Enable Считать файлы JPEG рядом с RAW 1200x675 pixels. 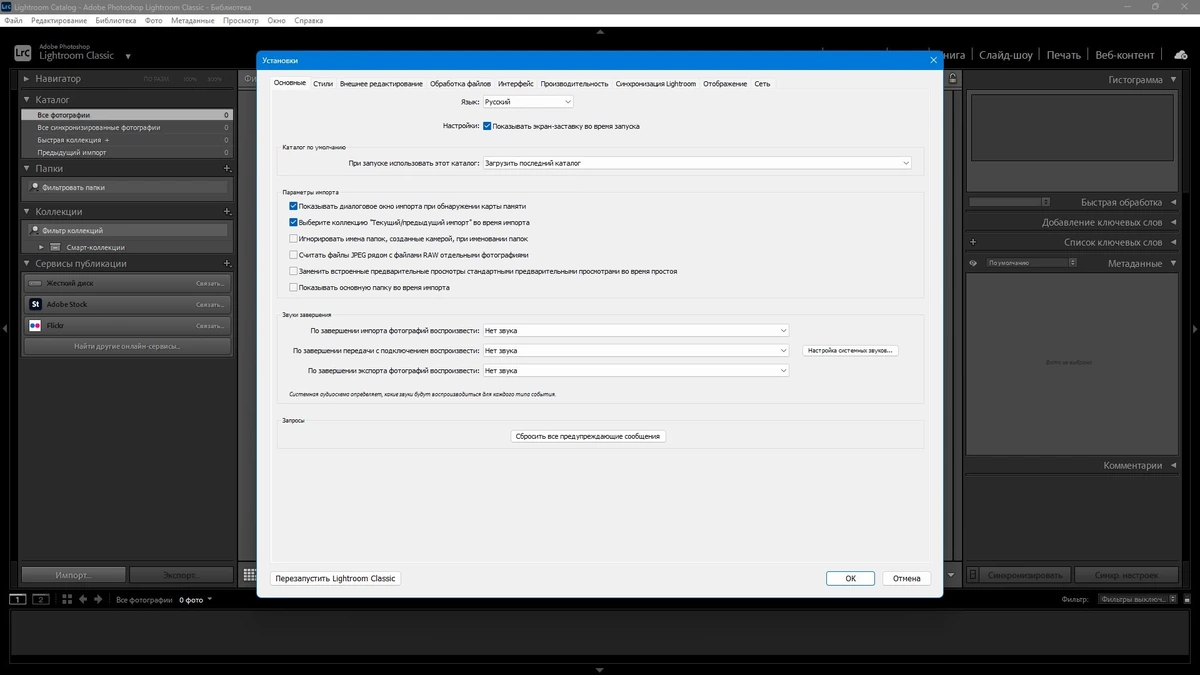[293, 255]
